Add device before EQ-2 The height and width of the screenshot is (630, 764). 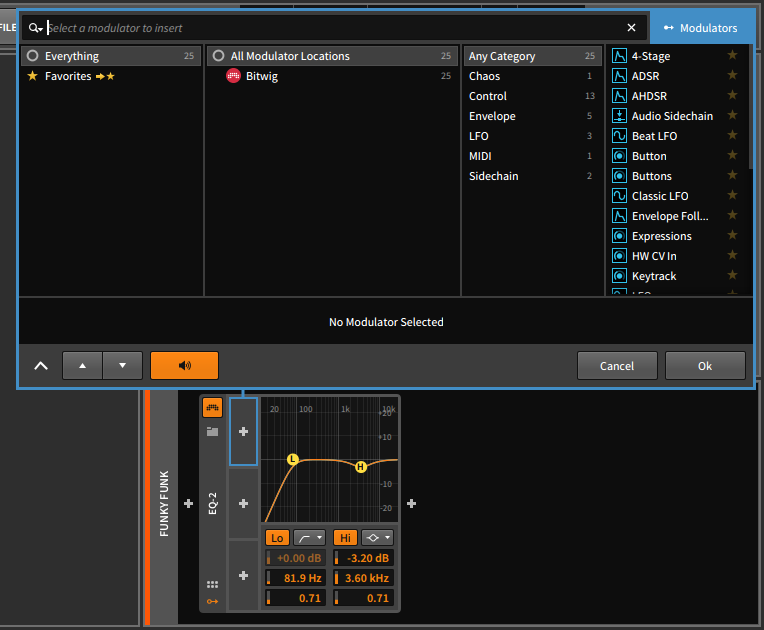point(189,503)
